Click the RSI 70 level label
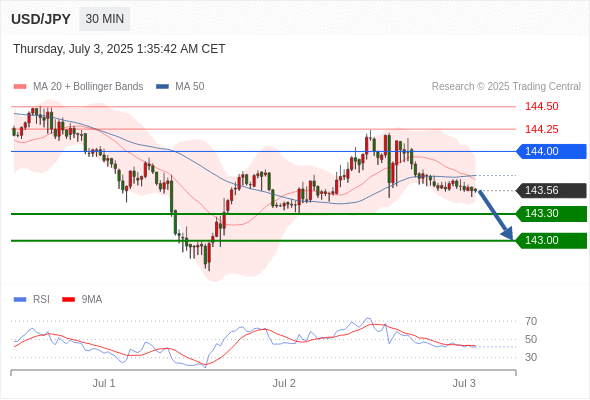The image size is (590, 400). [x=531, y=321]
